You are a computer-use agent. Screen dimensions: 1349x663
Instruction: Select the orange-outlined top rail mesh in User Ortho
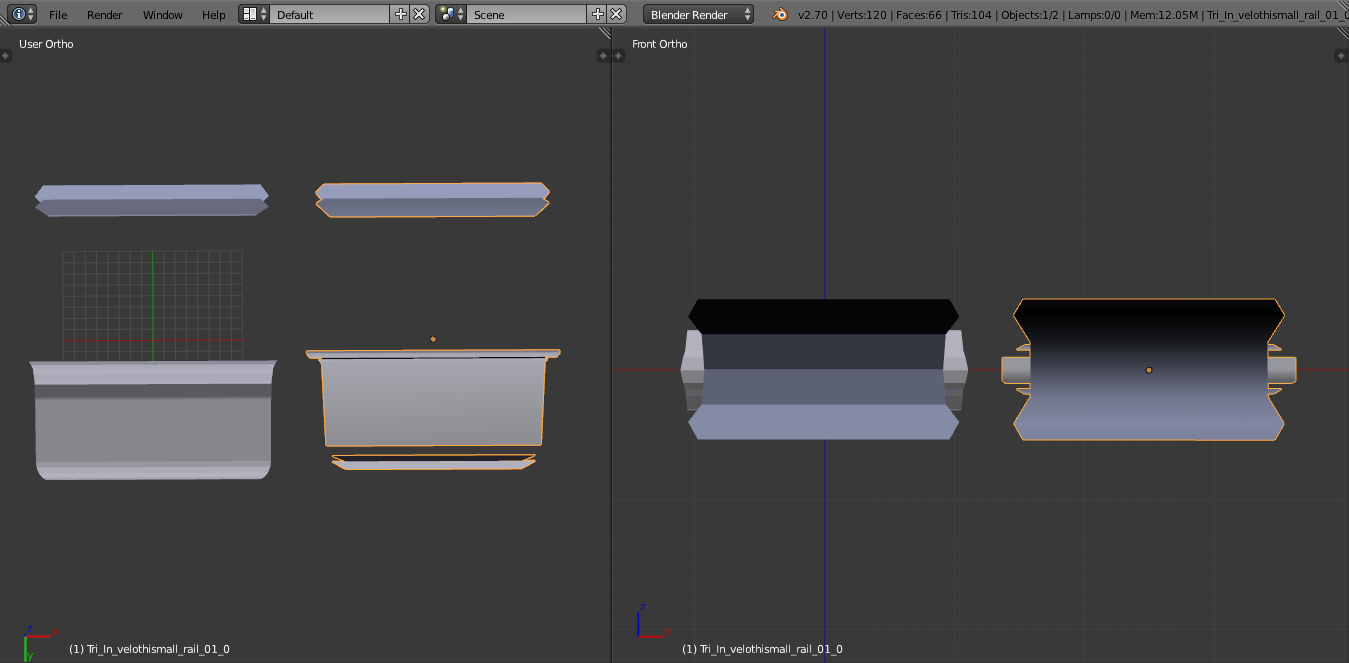click(x=432, y=199)
